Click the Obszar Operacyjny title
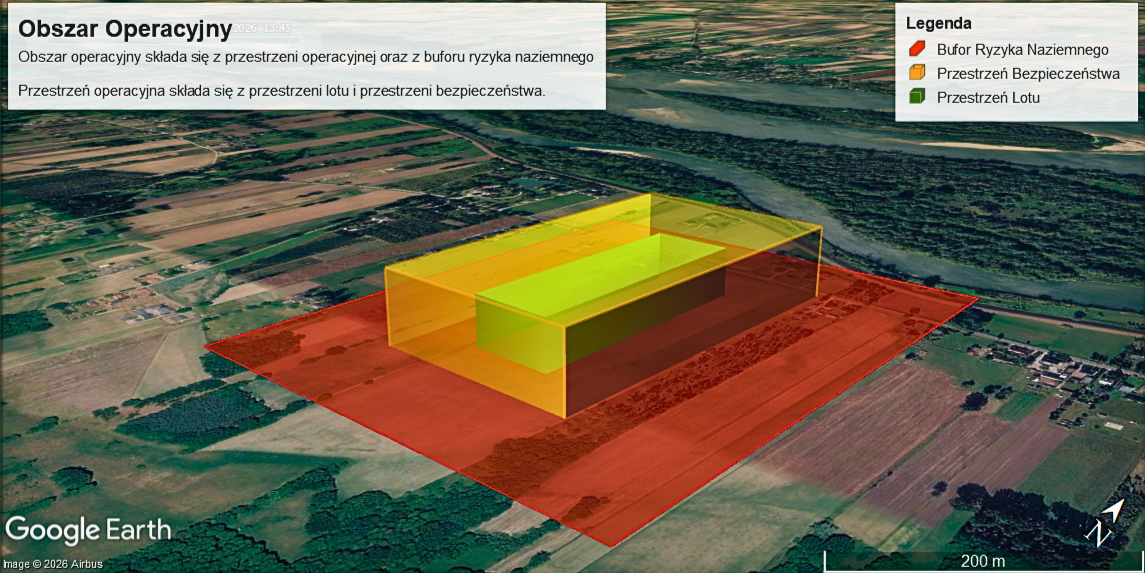The height and width of the screenshot is (573, 1145). [125, 29]
